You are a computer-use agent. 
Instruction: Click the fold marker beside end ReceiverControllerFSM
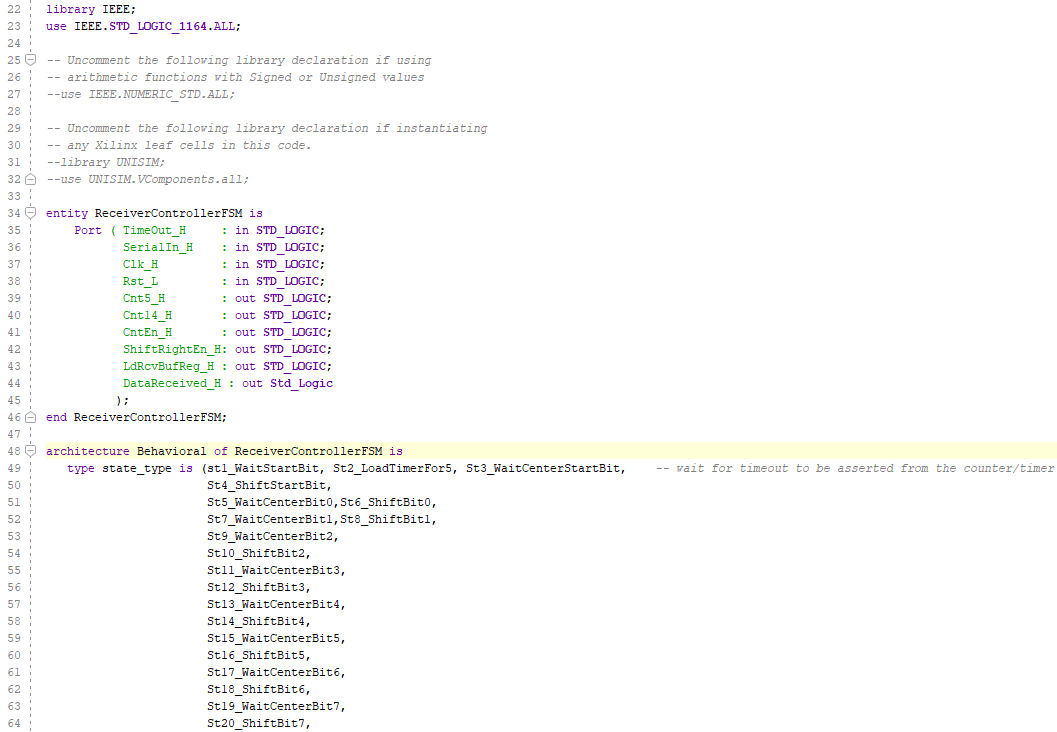click(31, 417)
